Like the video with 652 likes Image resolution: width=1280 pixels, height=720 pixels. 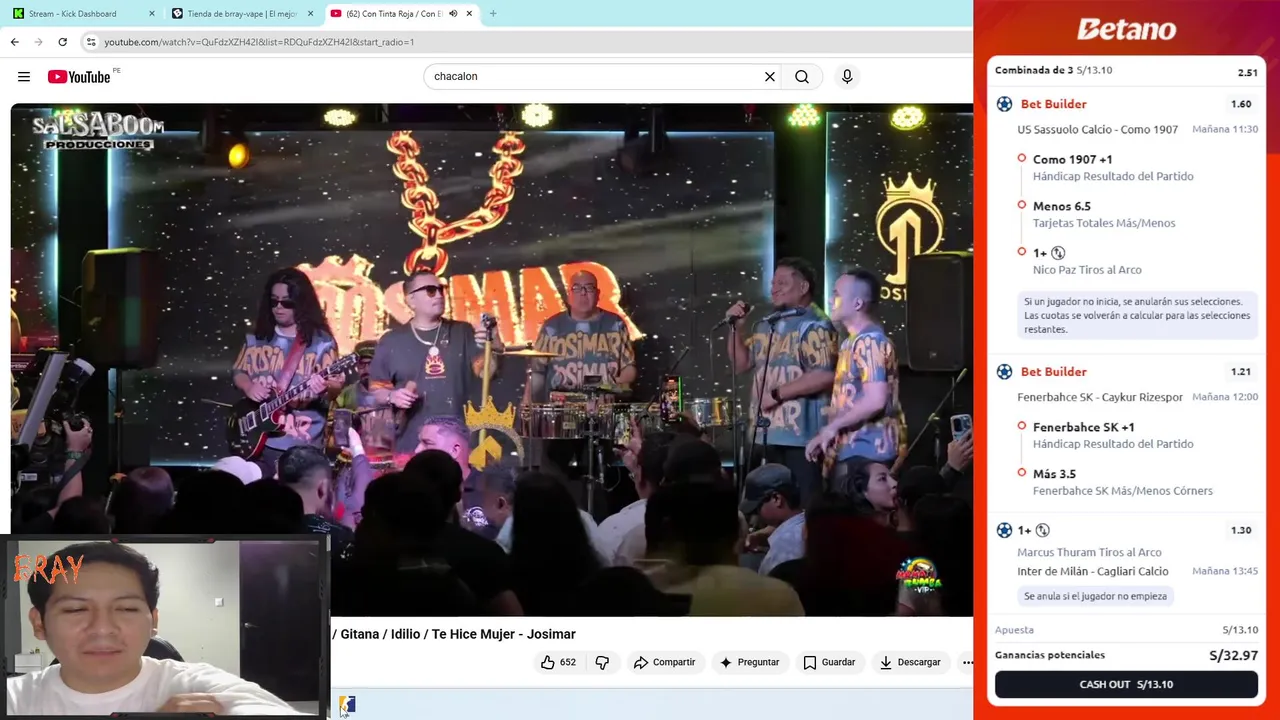point(558,662)
